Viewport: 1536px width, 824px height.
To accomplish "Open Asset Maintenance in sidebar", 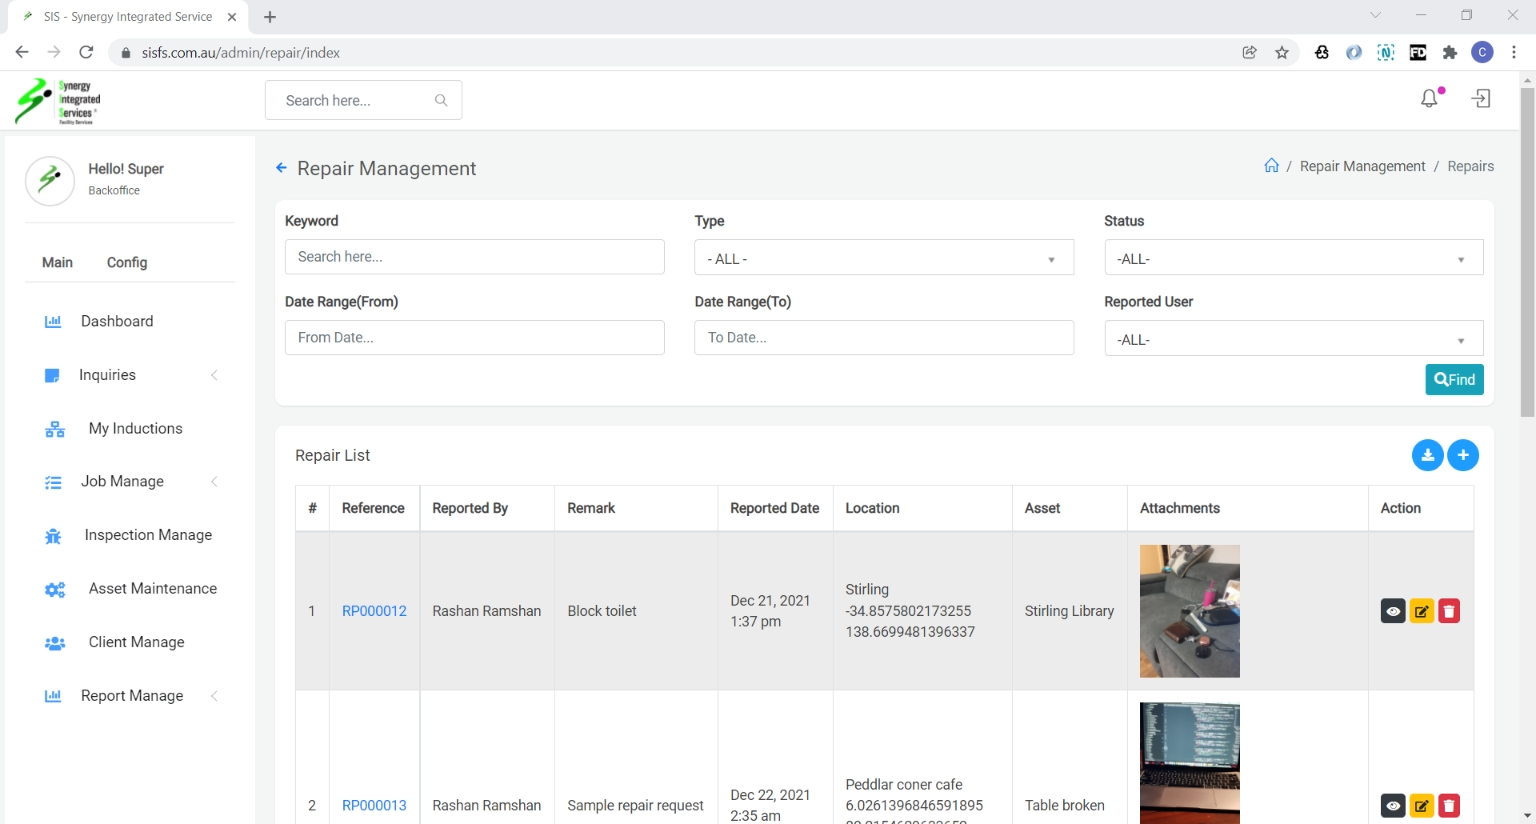I will pyautogui.click(x=152, y=589).
